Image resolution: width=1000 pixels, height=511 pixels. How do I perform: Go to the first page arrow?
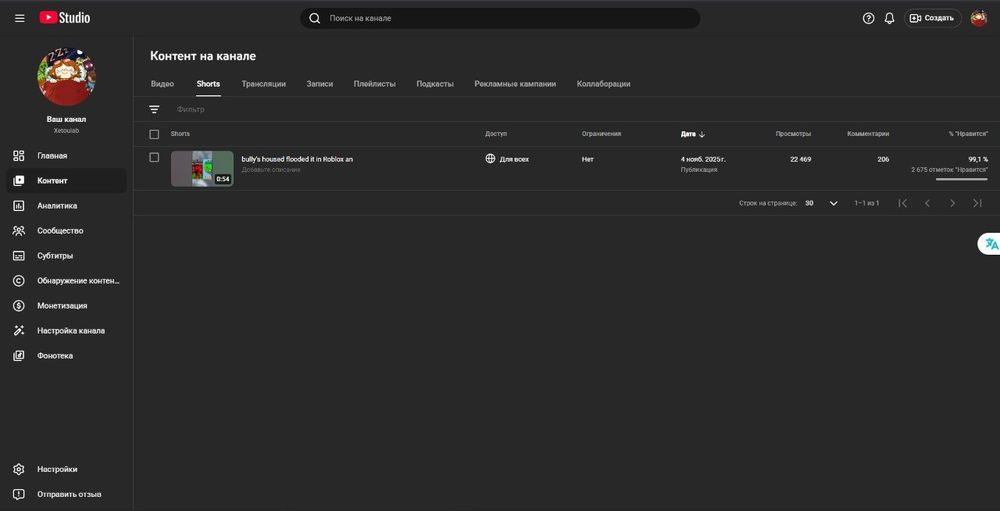pos(902,203)
